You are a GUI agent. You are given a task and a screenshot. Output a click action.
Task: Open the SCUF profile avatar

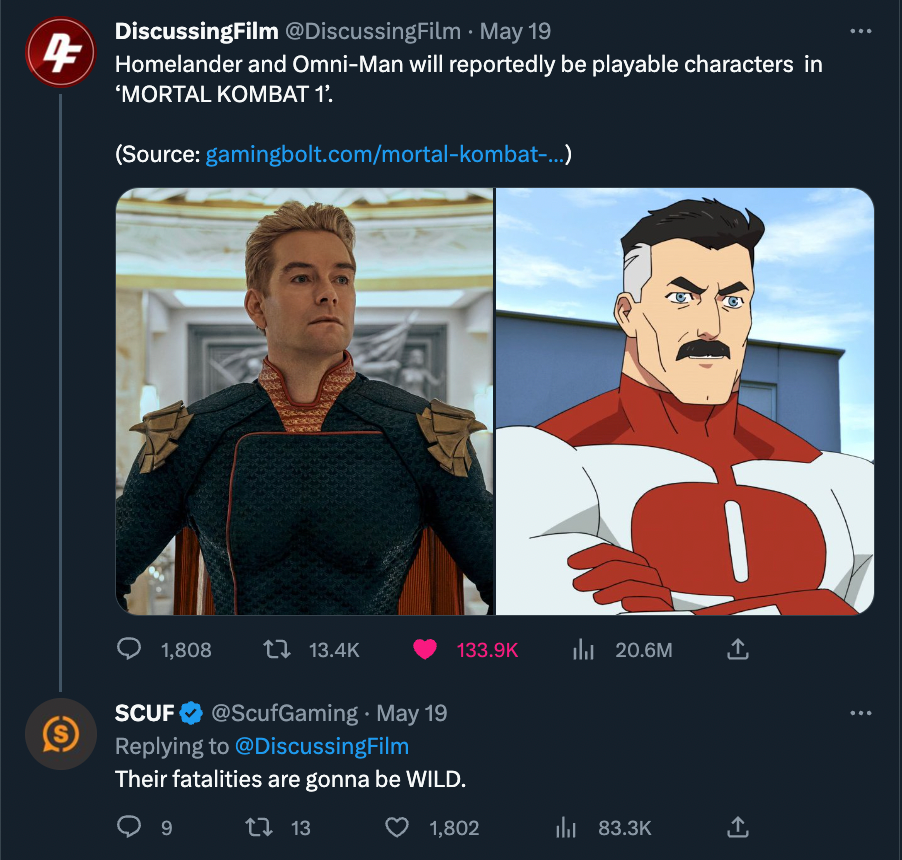coord(60,735)
